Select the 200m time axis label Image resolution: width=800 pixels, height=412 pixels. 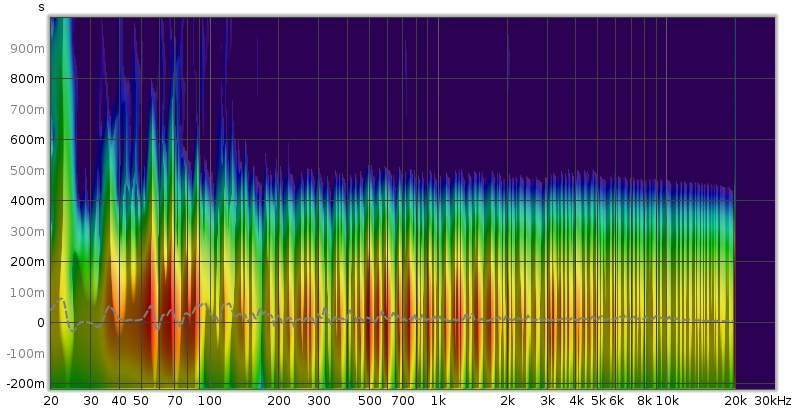[x=27, y=262]
